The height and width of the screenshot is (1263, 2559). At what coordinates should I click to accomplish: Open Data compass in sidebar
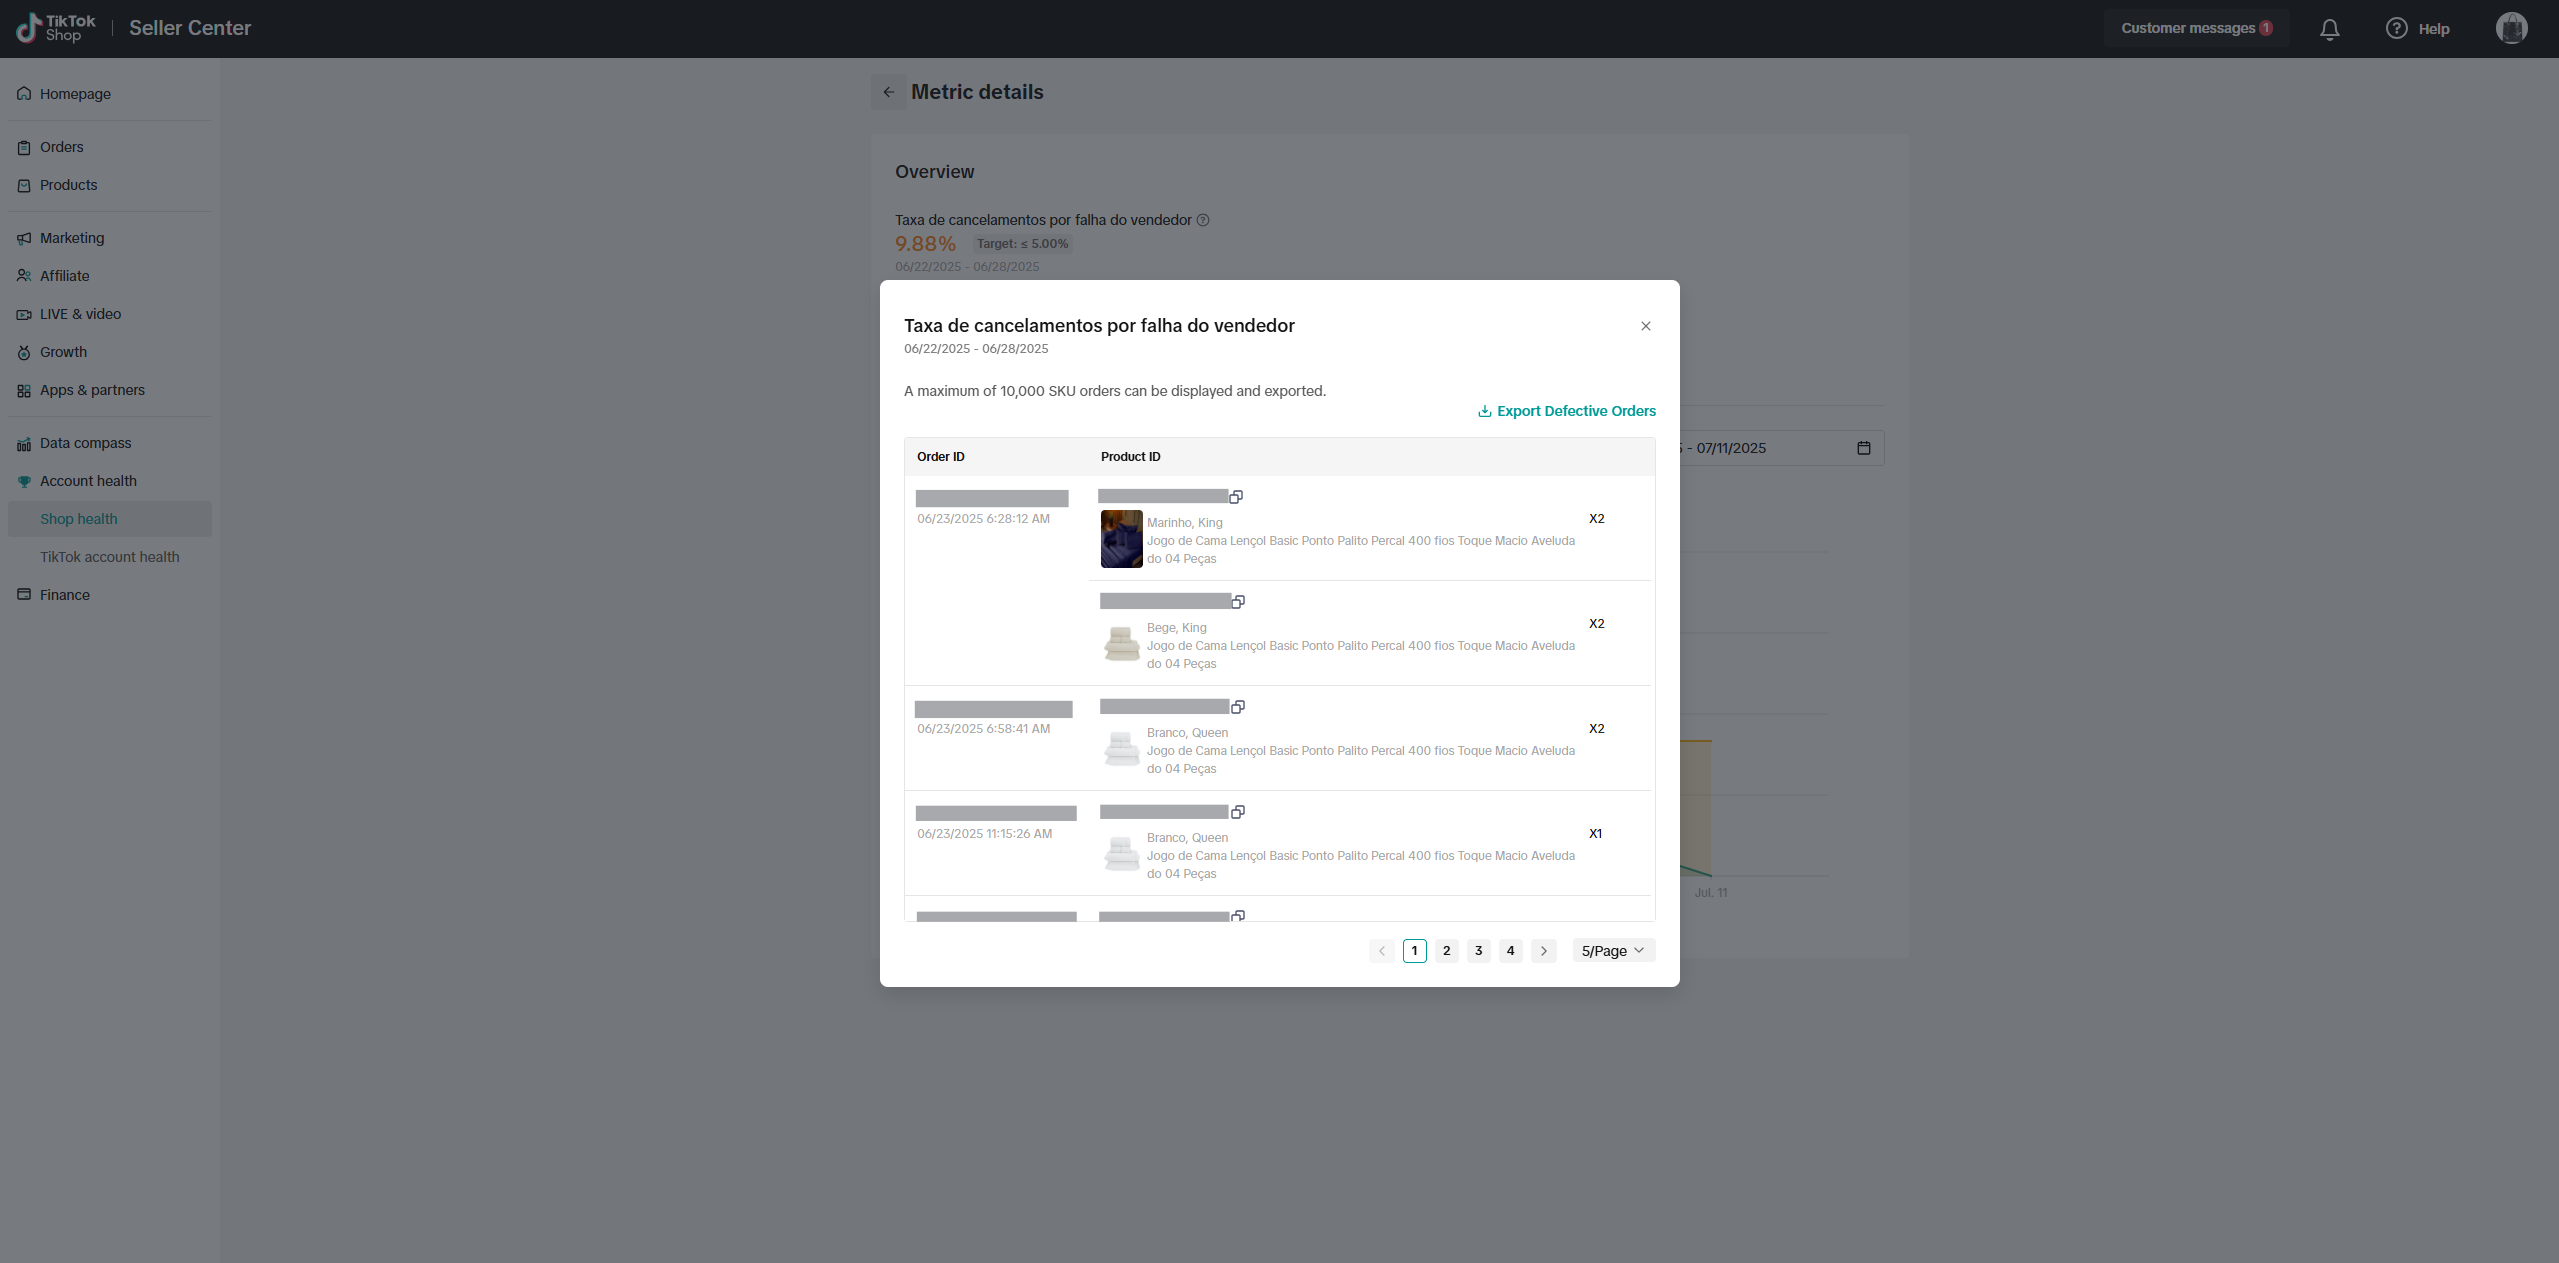coord(85,443)
